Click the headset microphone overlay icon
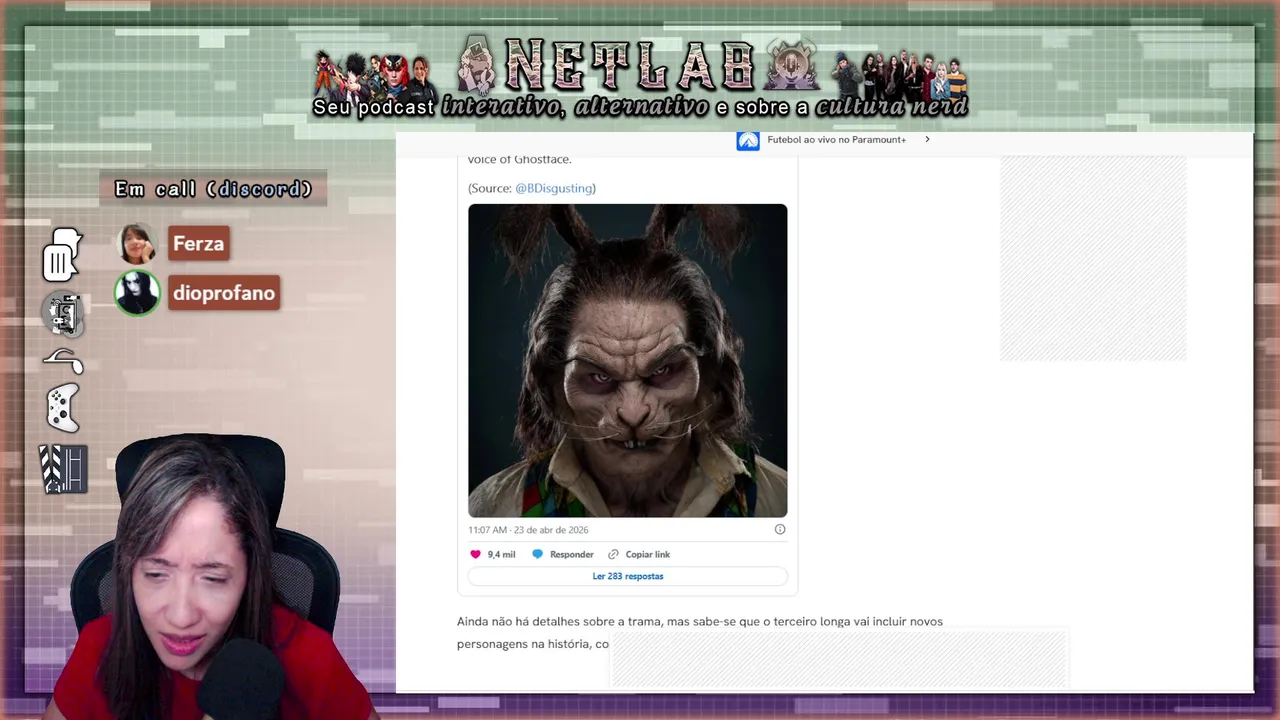The width and height of the screenshot is (1280, 720). (x=62, y=361)
